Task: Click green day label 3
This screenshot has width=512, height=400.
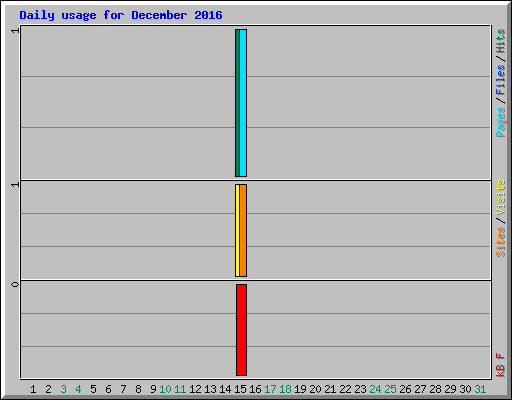Action: (x=63, y=389)
